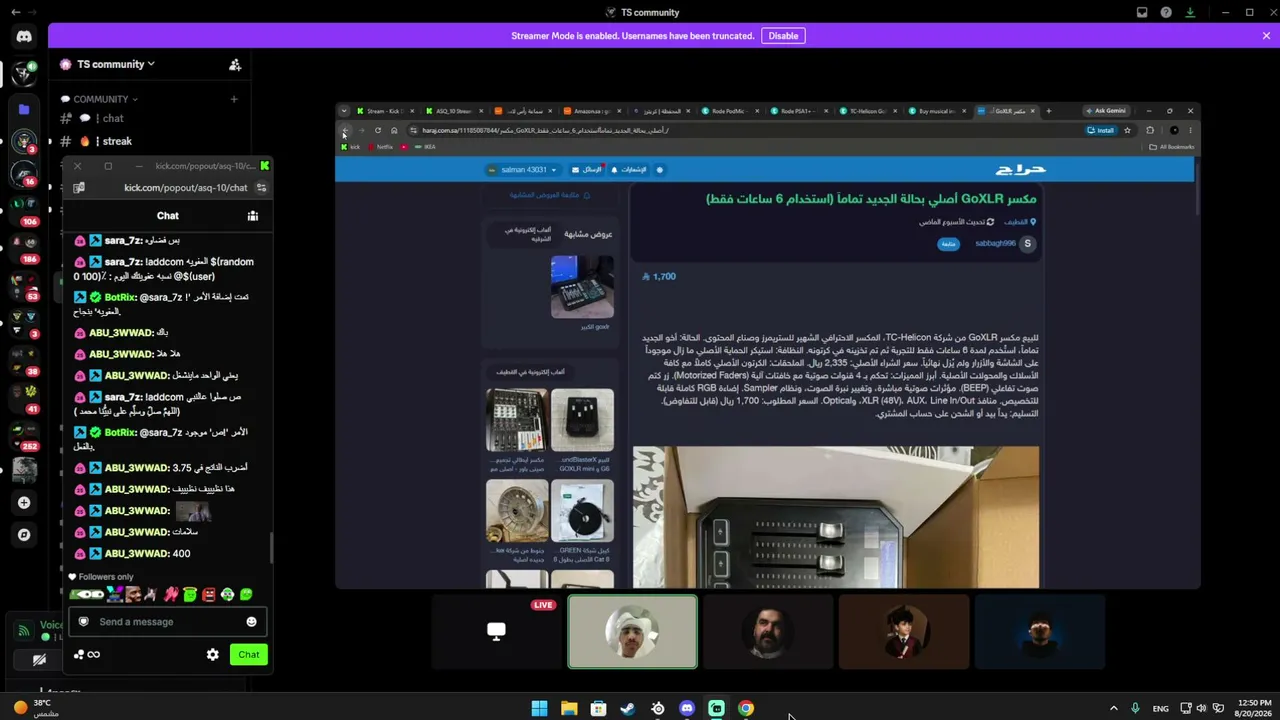Open the All Bookmarks folder

point(1172,147)
